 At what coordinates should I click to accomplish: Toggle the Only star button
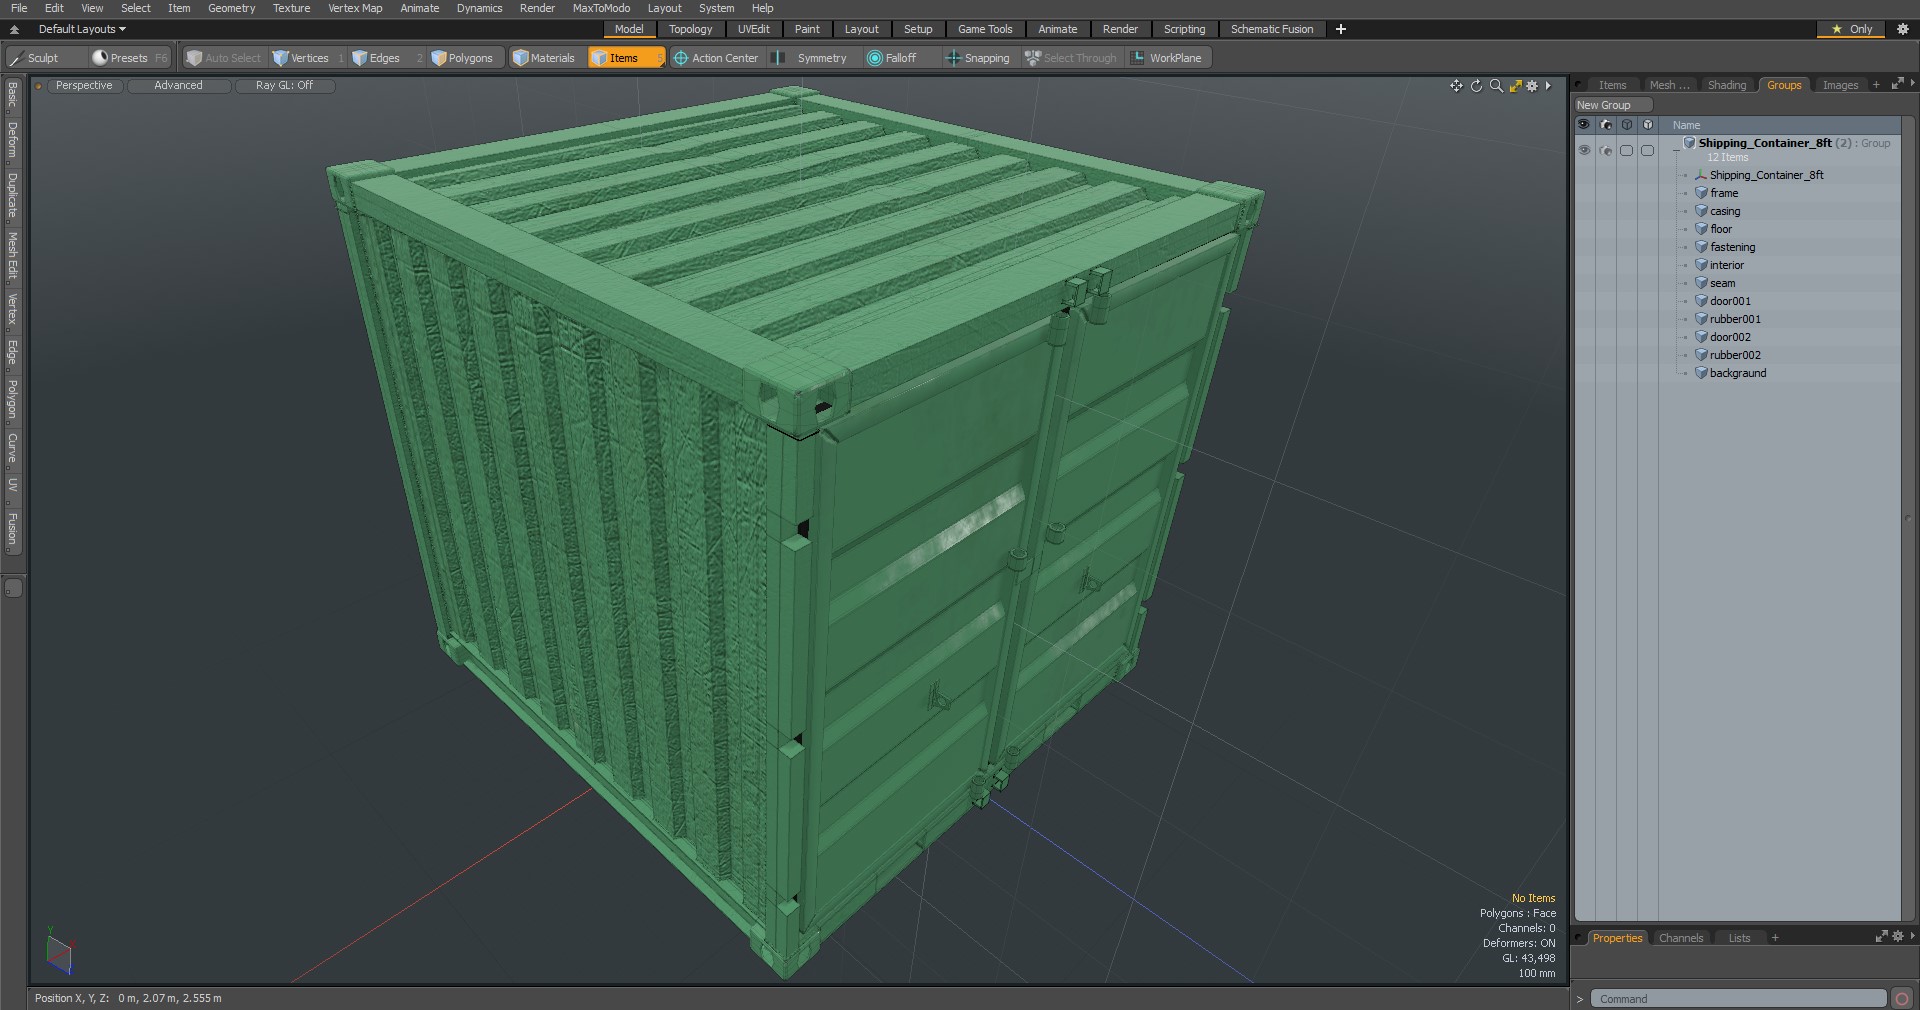[x=1852, y=29]
